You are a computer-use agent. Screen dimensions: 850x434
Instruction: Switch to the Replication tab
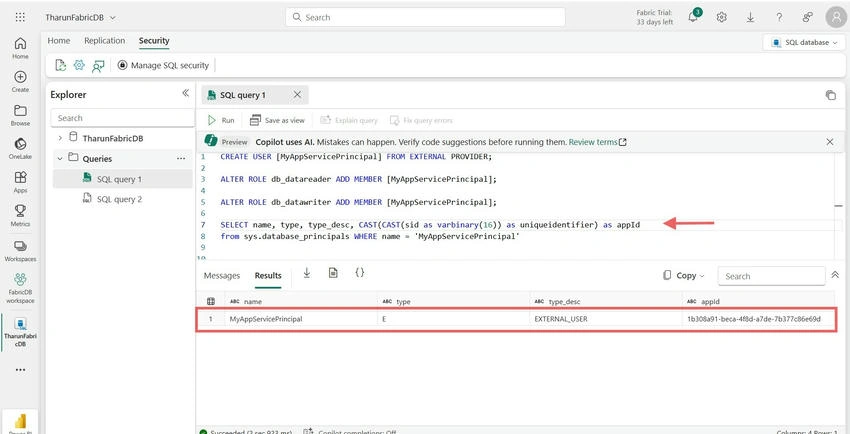pos(105,41)
